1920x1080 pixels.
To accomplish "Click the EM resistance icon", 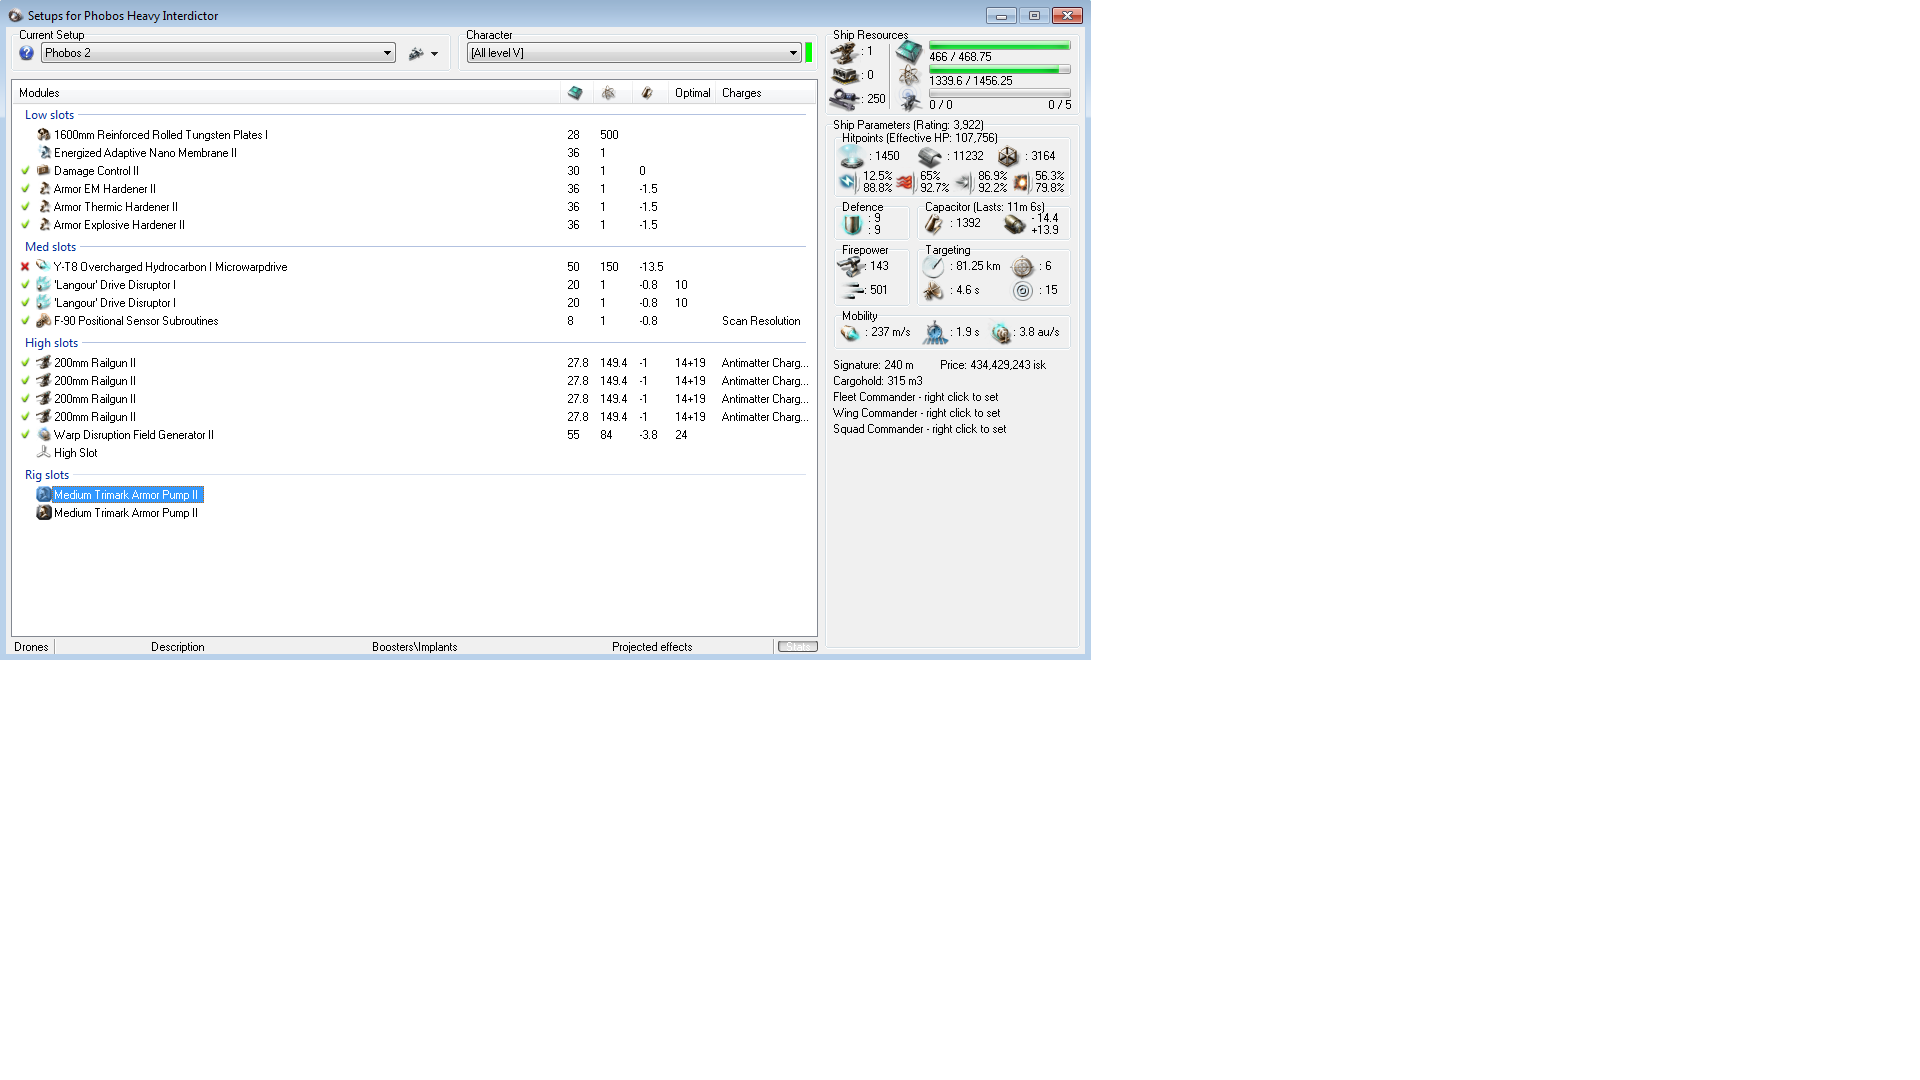I will (x=848, y=182).
